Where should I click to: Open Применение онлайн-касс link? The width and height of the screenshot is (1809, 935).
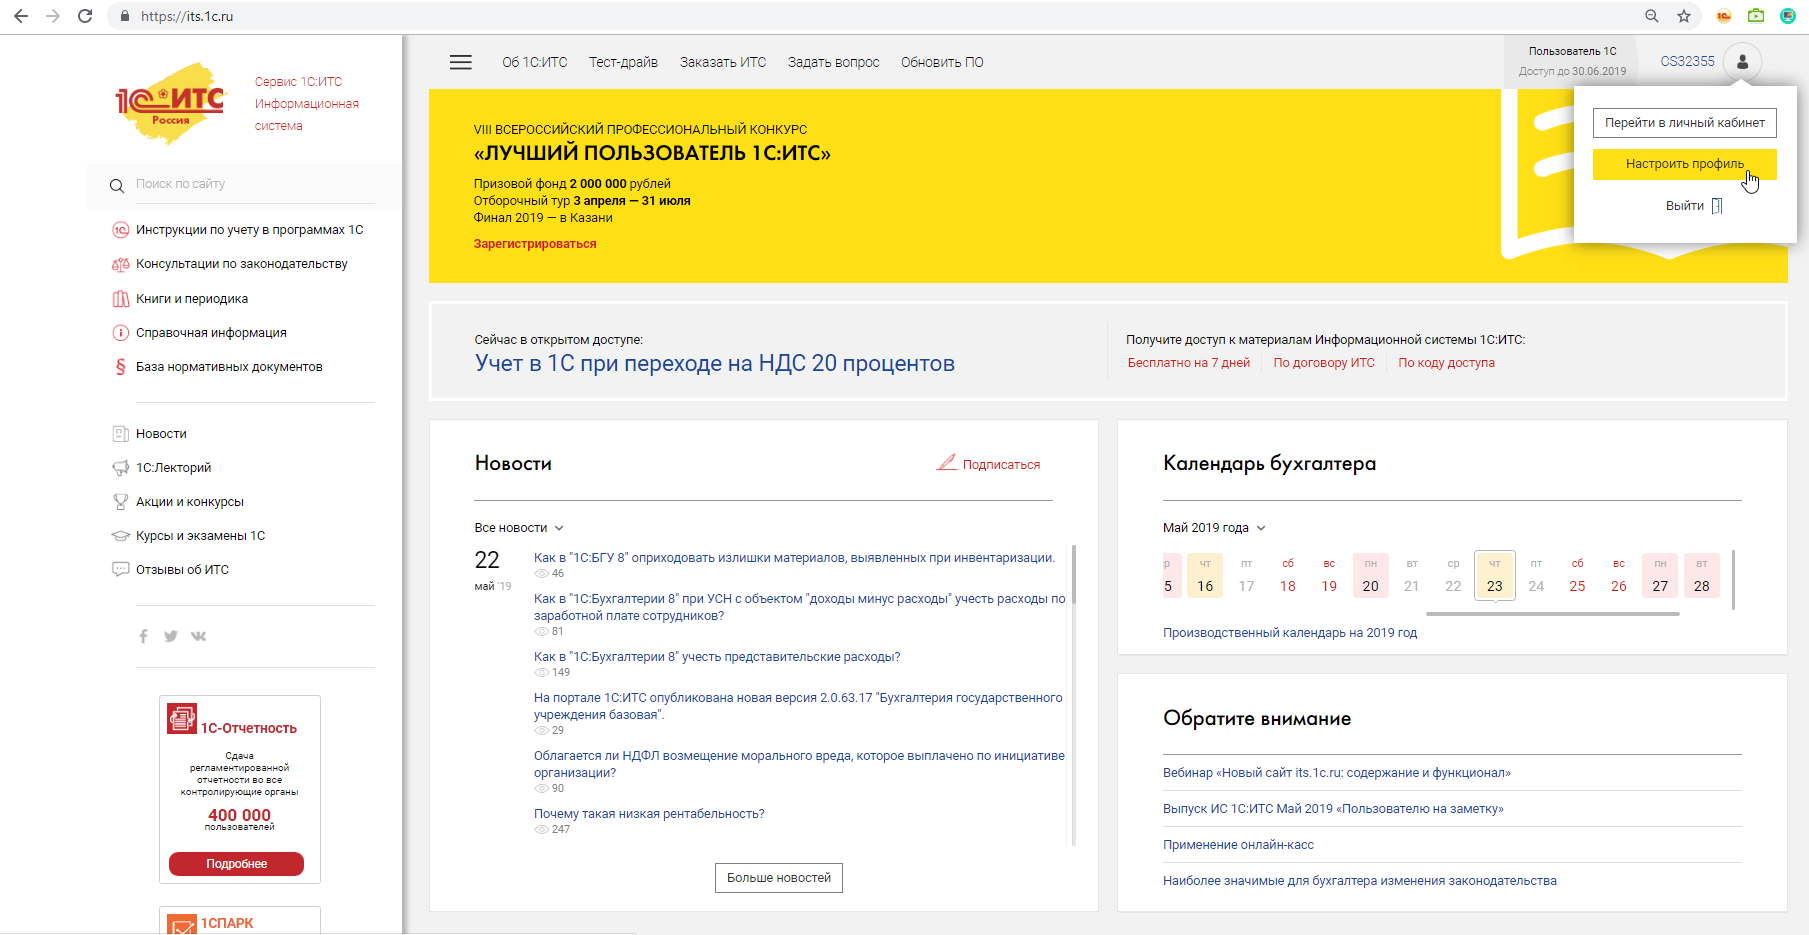(x=1238, y=845)
